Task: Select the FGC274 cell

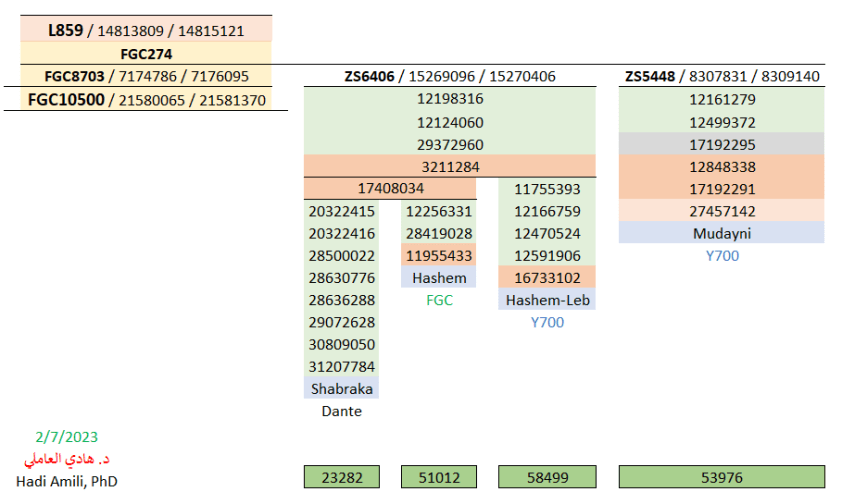Action: tap(146, 54)
